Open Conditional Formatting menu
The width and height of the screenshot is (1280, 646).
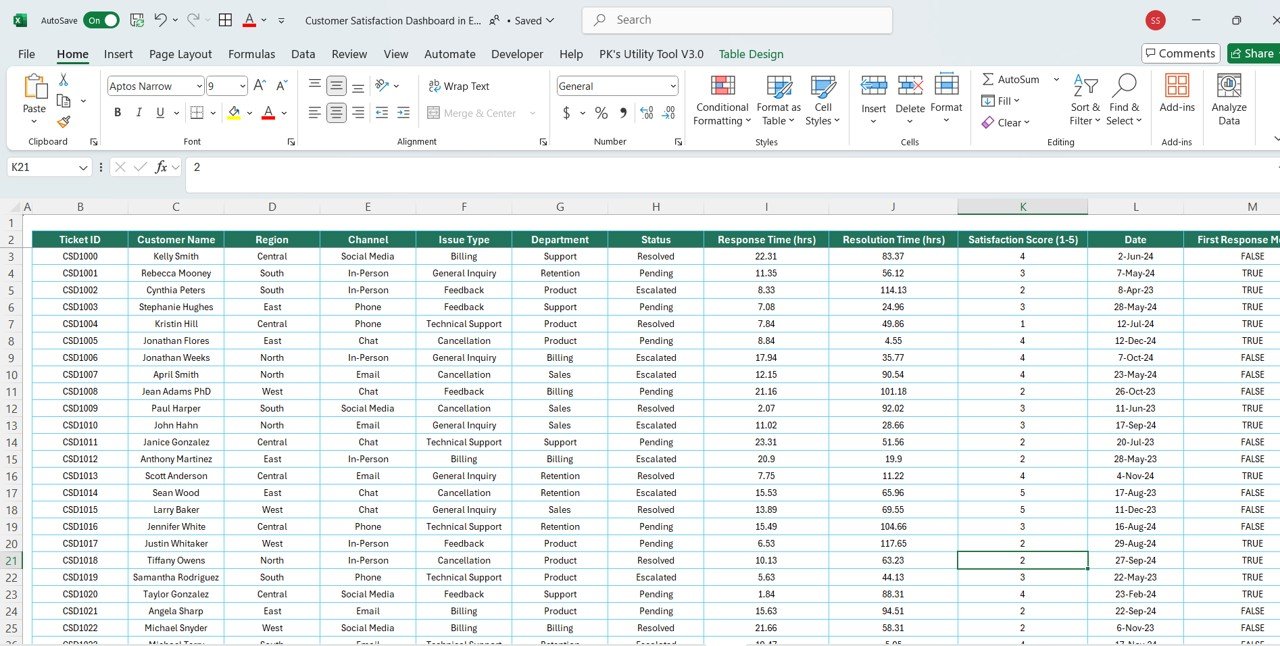[722, 100]
